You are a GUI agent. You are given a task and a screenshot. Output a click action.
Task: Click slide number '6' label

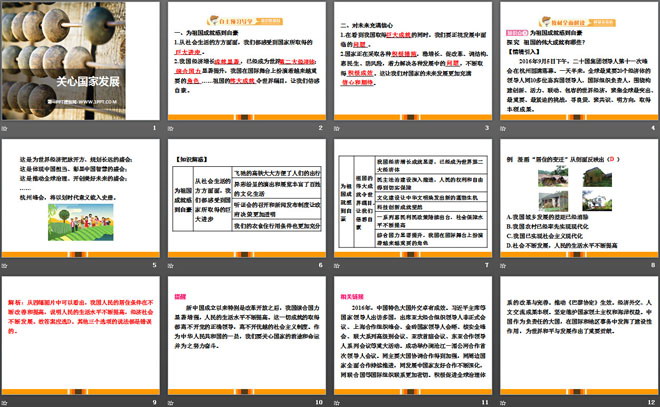(x=321, y=265)
